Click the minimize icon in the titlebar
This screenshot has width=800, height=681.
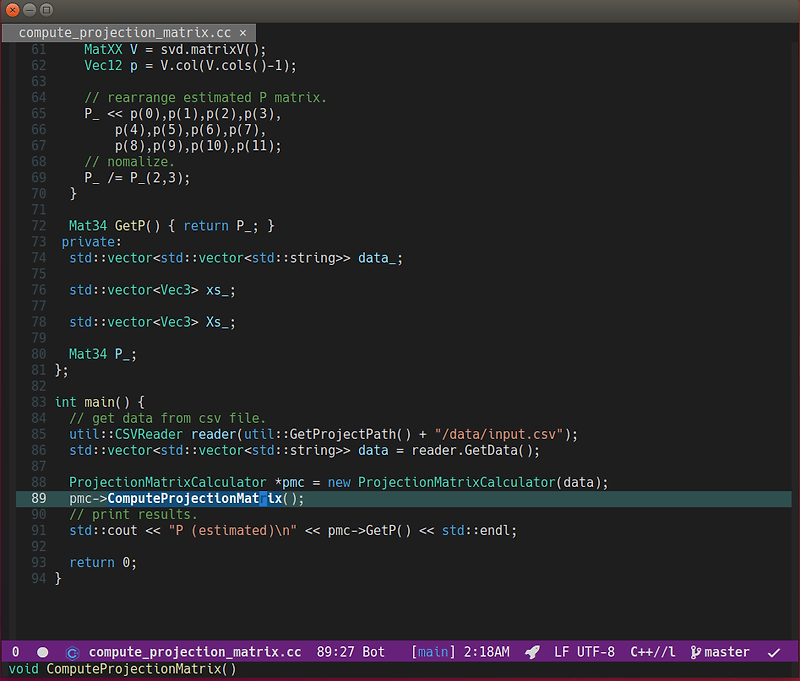tap(27, 10)
